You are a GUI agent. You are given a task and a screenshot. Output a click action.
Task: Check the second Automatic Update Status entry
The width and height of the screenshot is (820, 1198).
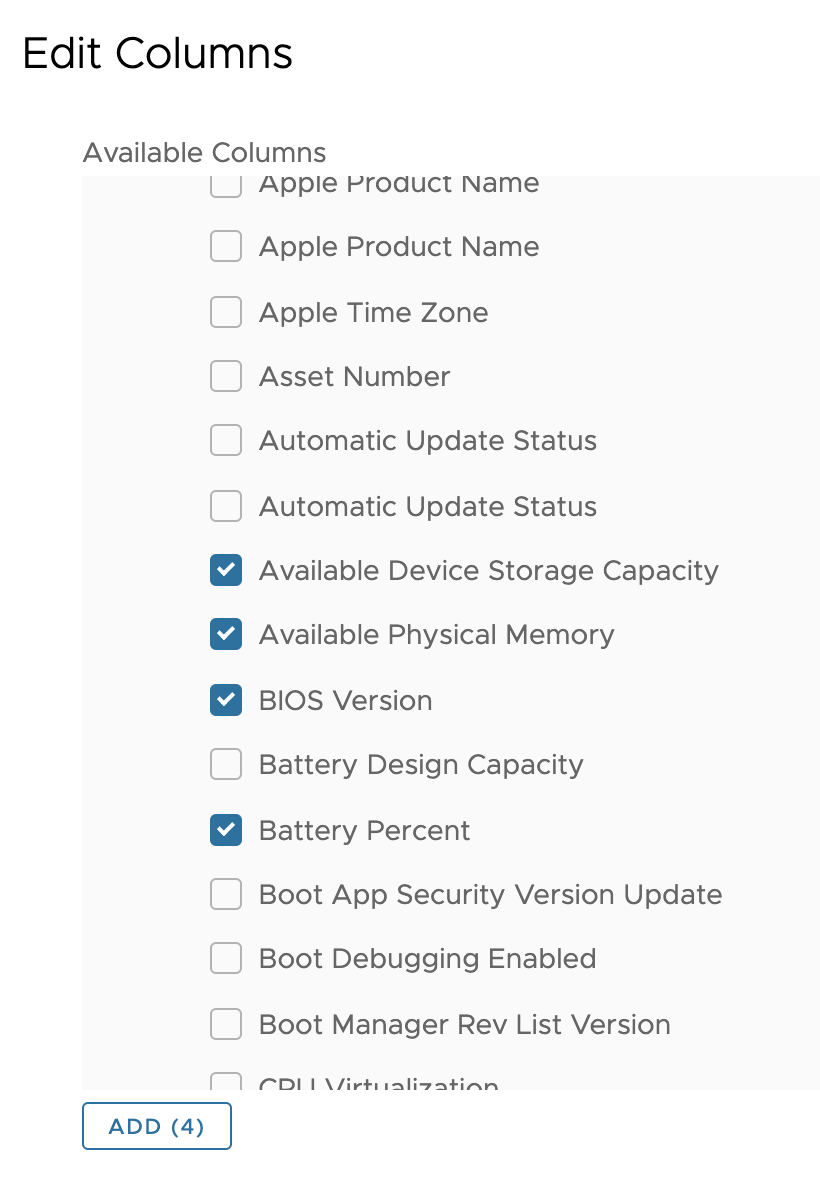coord(226,506)
